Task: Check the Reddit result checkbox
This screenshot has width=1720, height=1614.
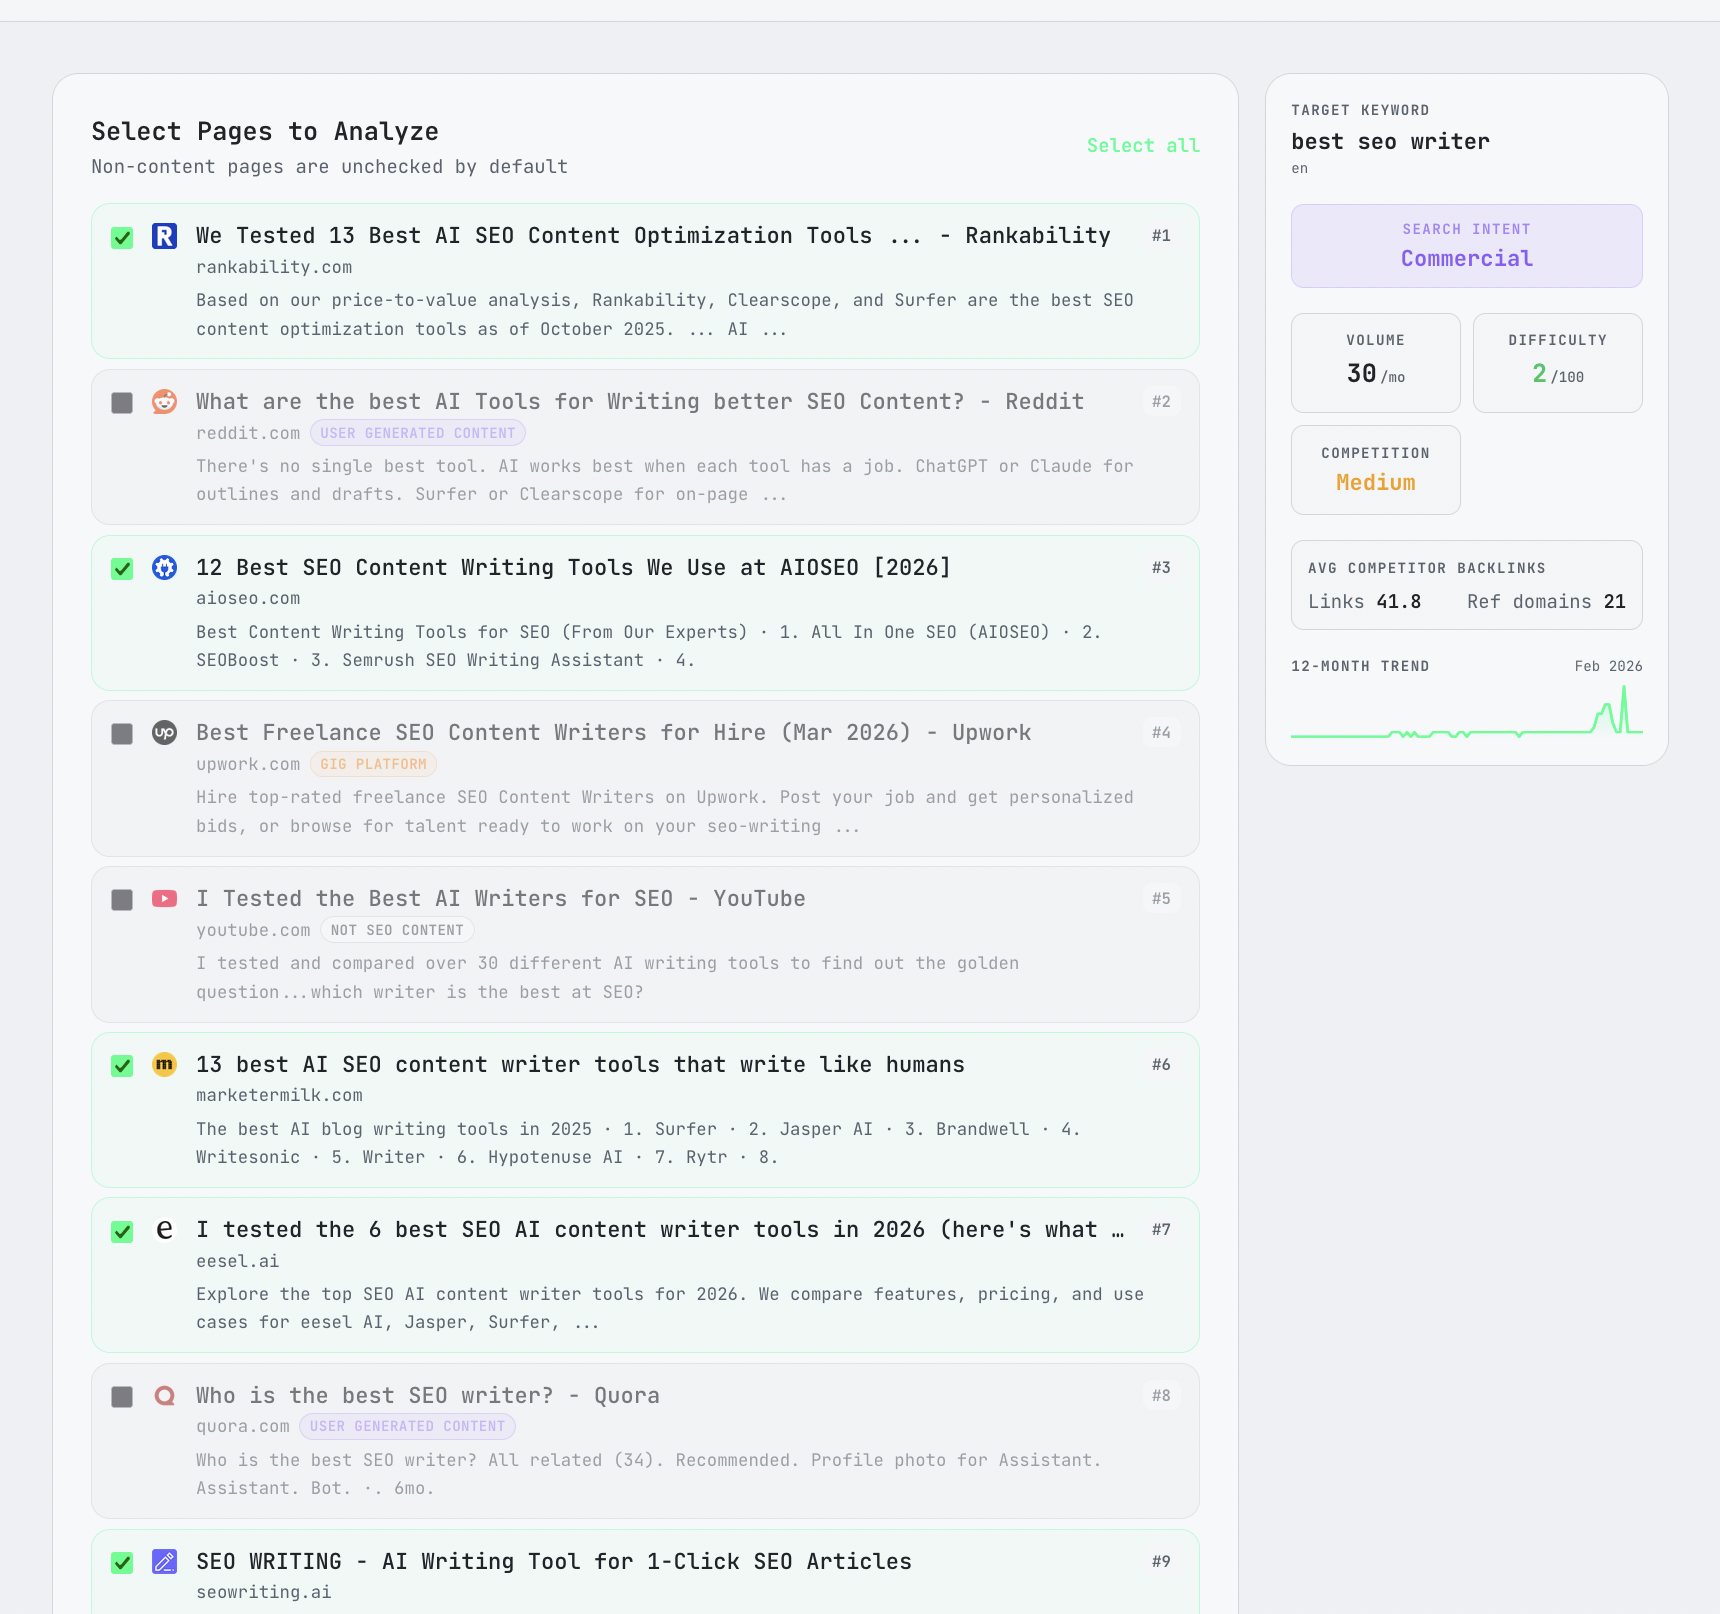Action: (x=122, y=403)
